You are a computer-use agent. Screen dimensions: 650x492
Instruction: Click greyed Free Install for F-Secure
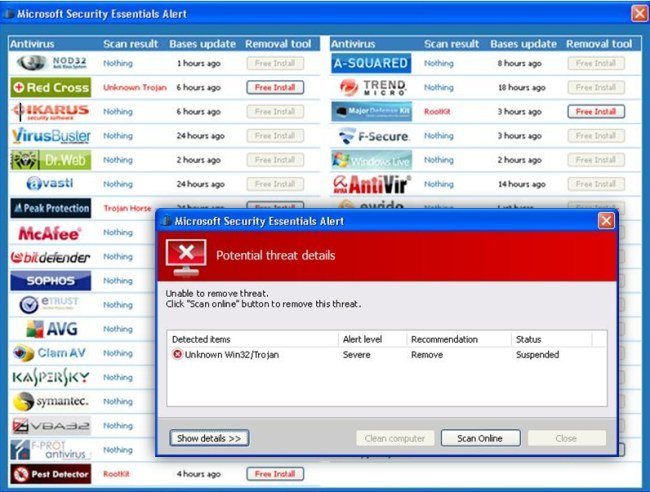pyautogui.click(x=596, y=136)
